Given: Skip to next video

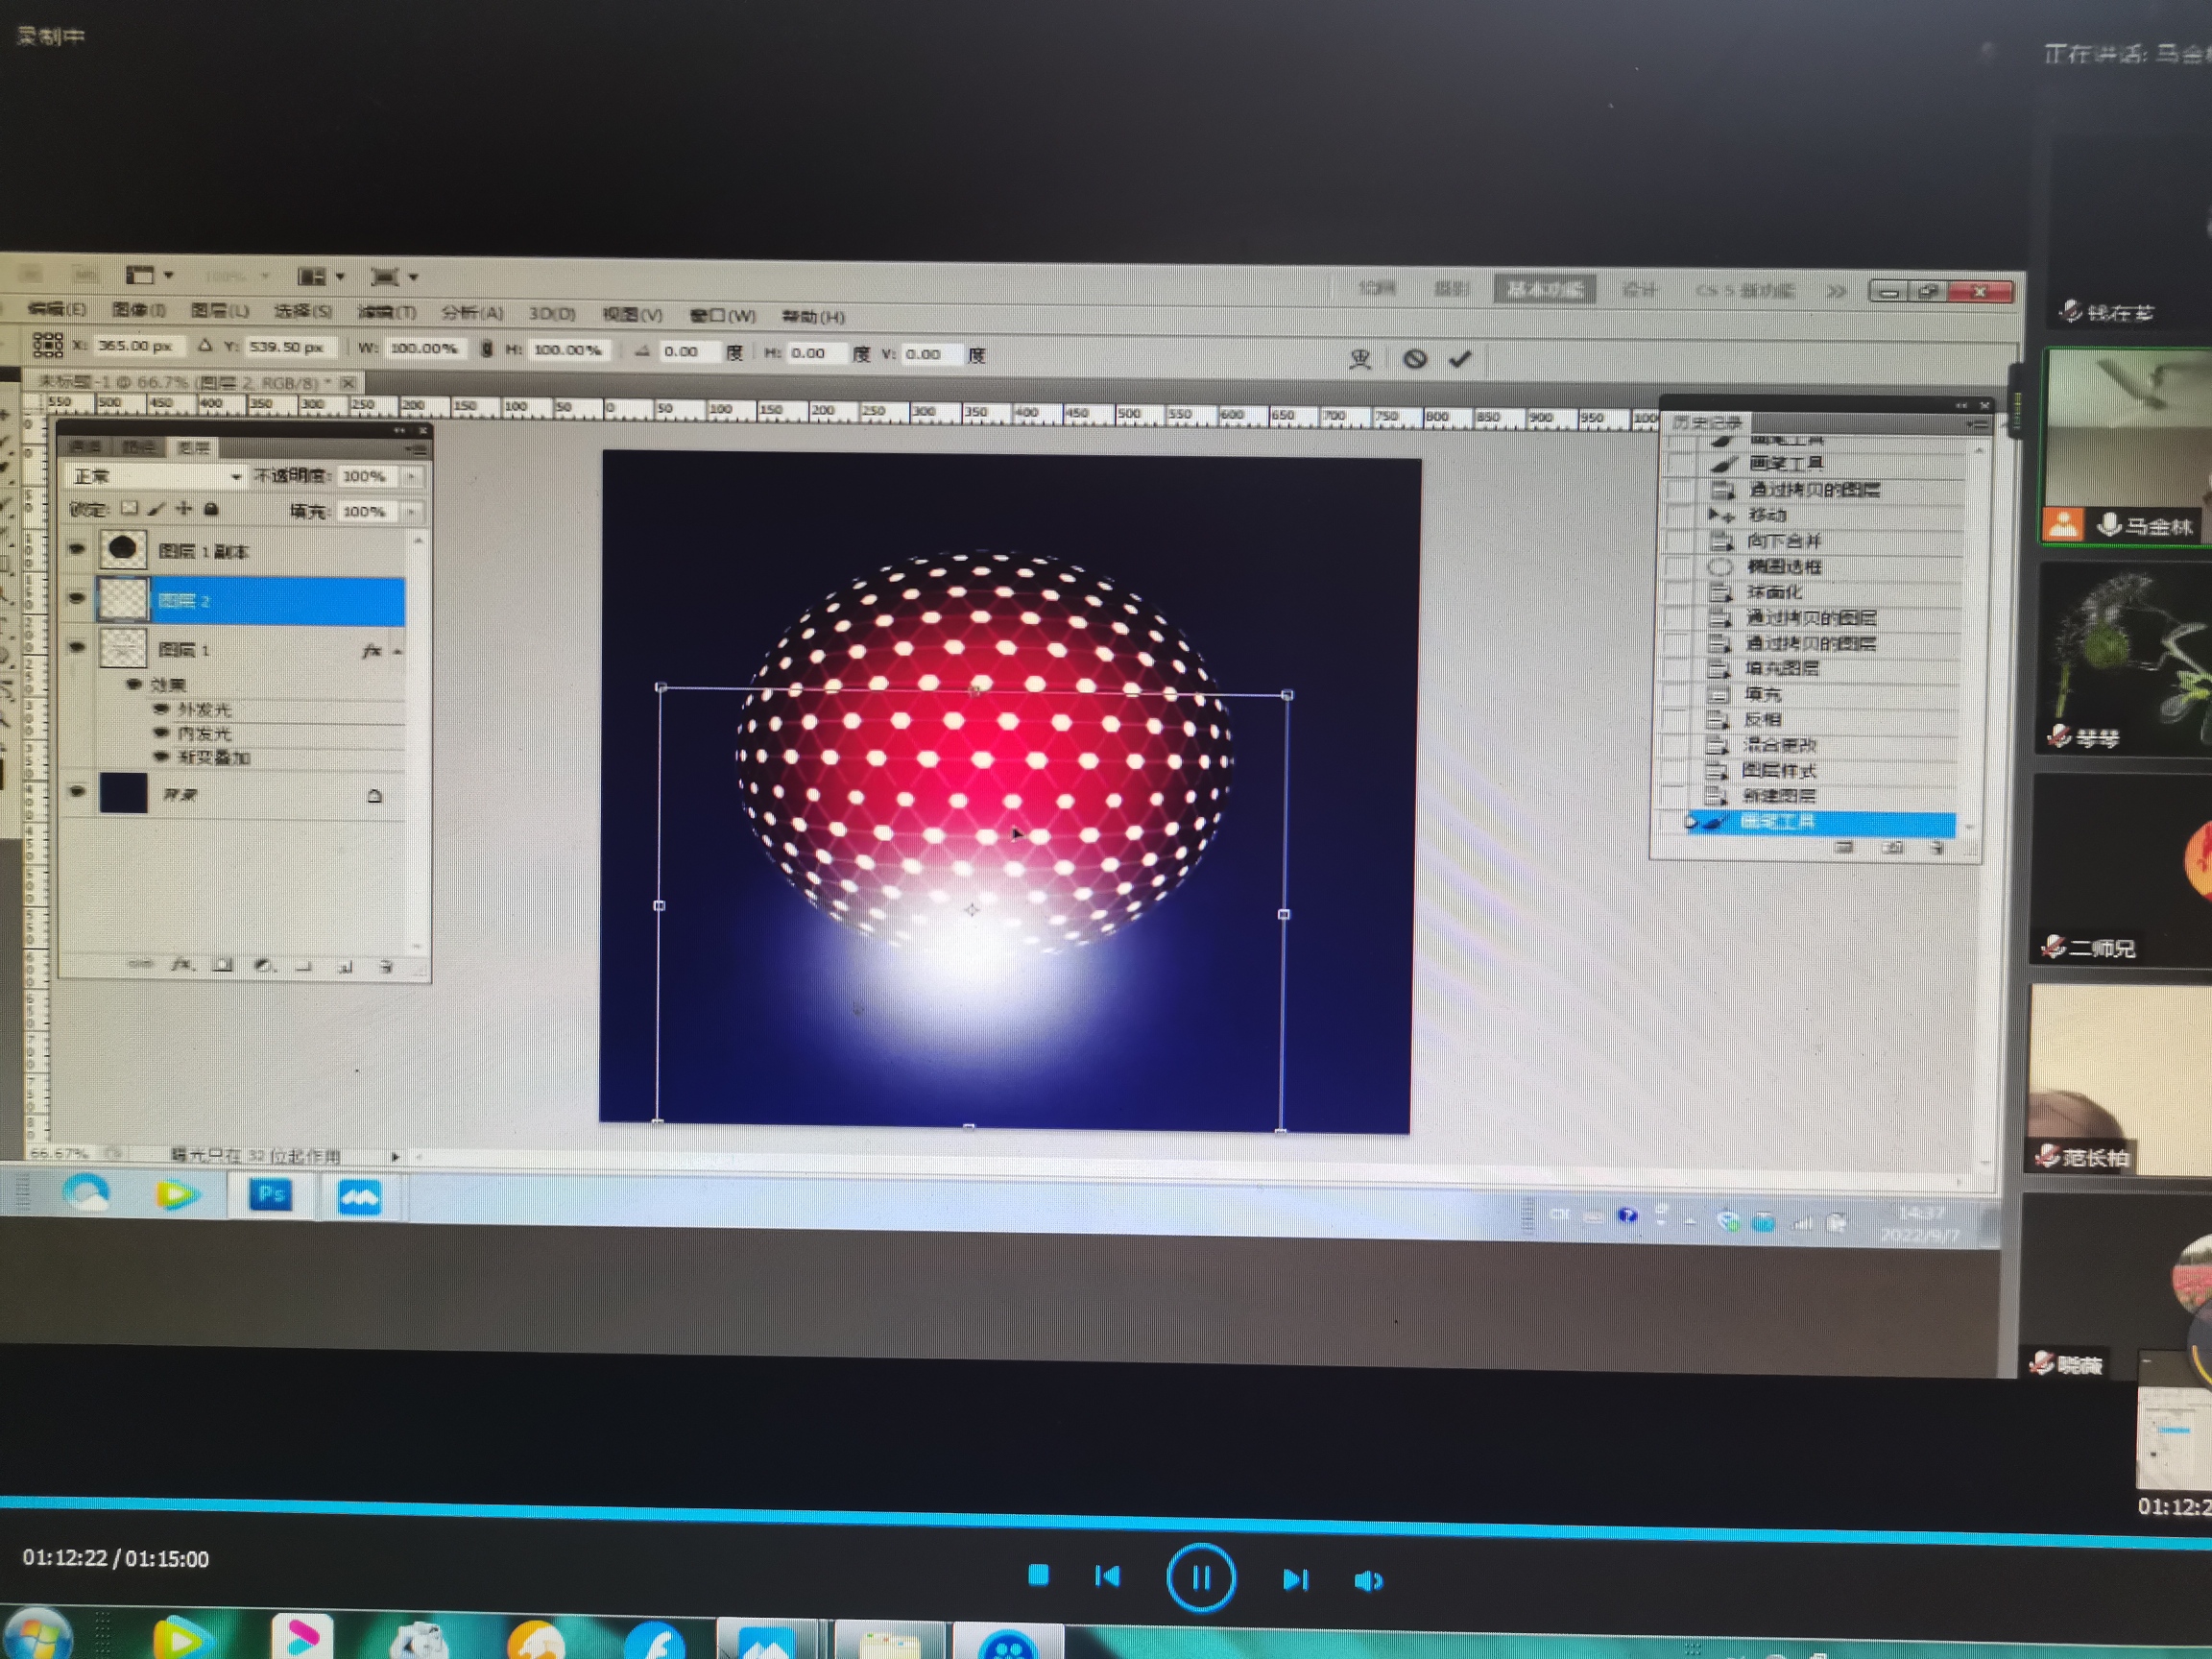Looking at the screenshot, I should pyautogui.click(x=1295, y=1579).
